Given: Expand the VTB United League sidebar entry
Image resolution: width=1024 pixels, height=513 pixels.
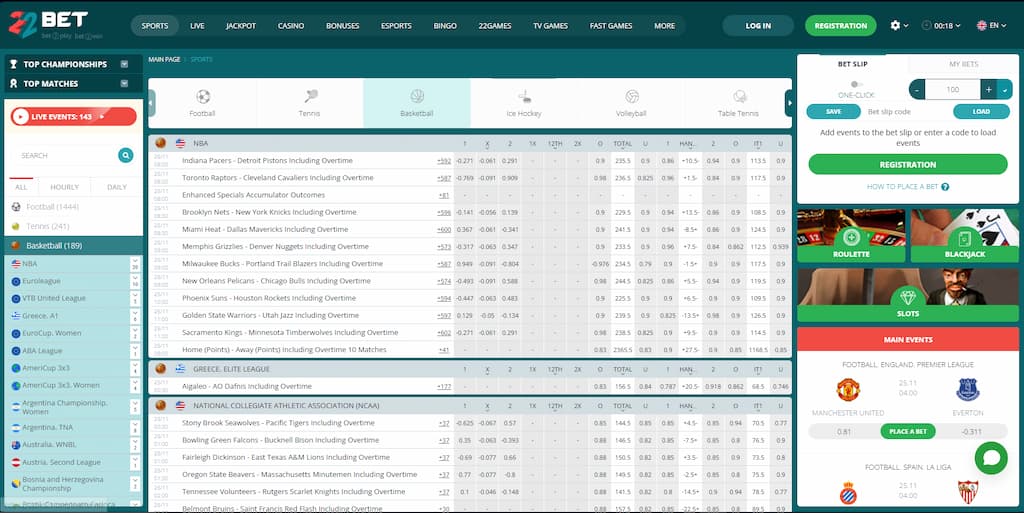Looking at the screenshot, I should point(135,298).
